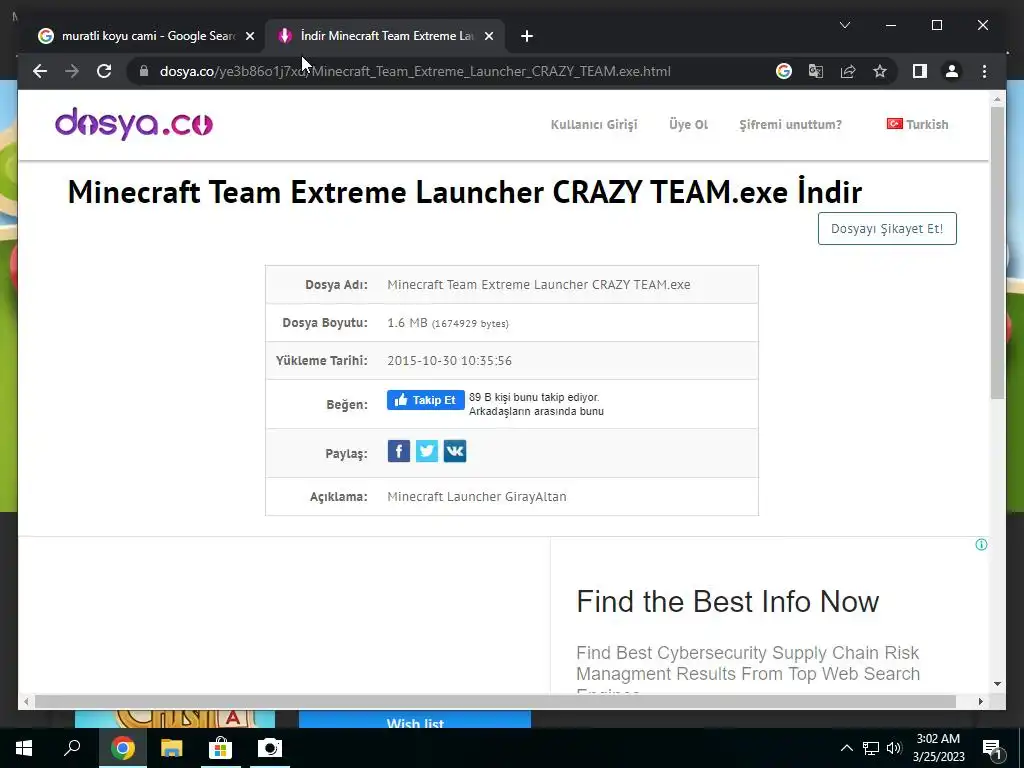Select file name Minecraft Team Extreme Launcher CRAZY TEAM.exe

click(x=539, y=285)
